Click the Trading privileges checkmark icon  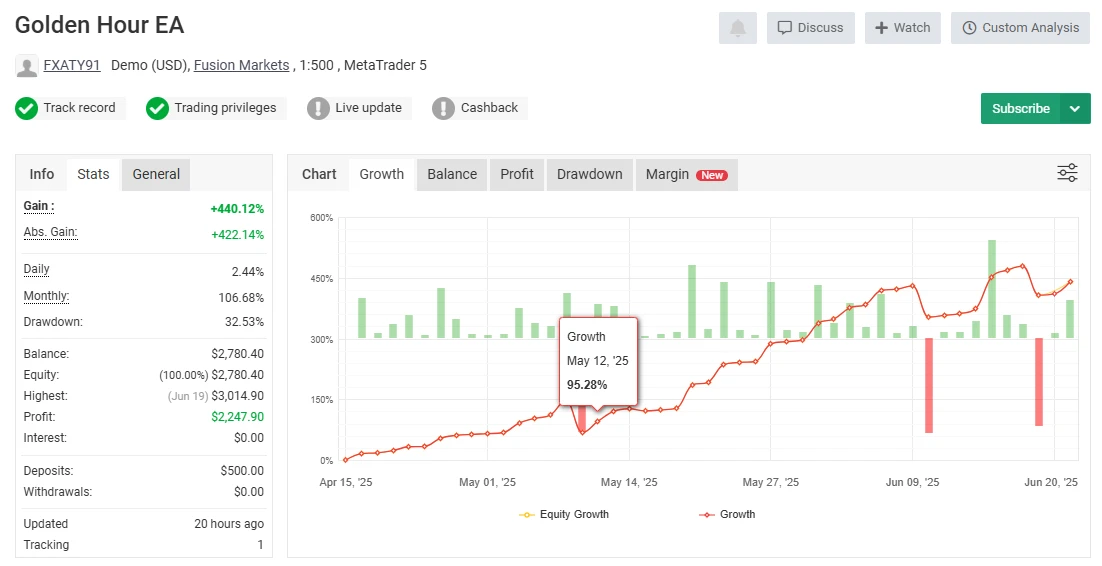pos(157,108)
